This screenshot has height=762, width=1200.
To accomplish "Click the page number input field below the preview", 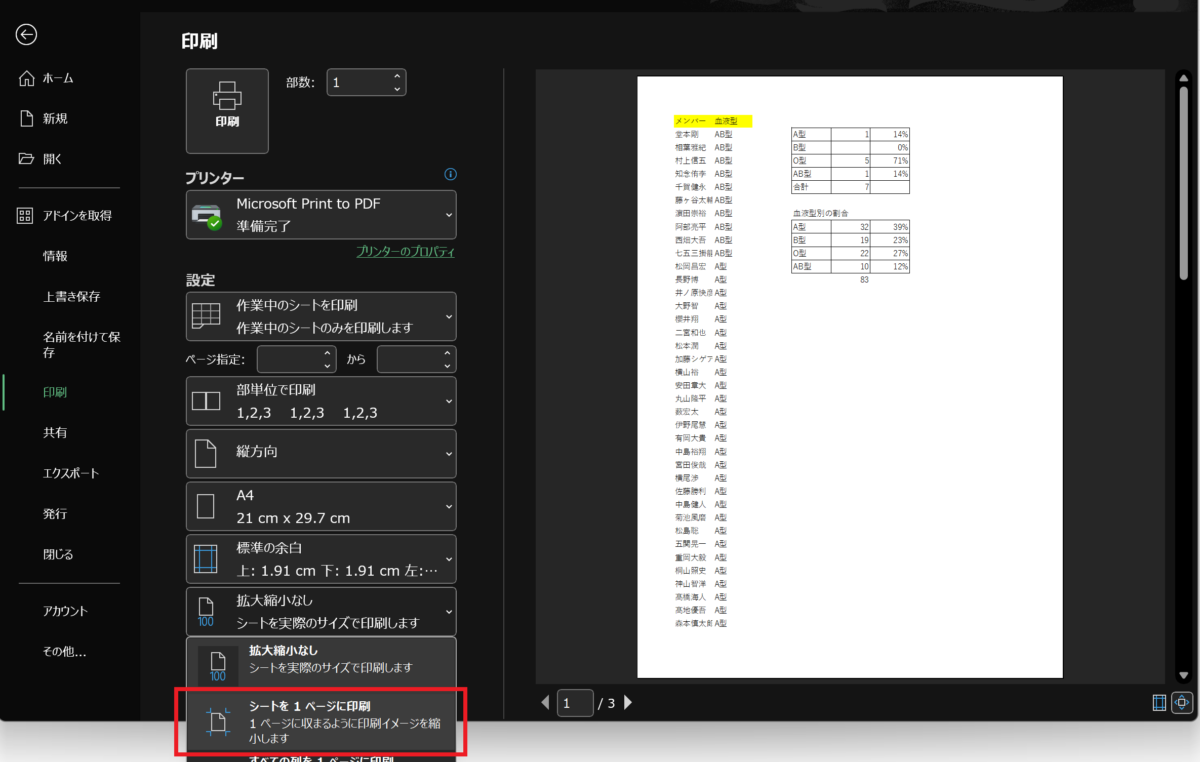I will pos(575,703).
